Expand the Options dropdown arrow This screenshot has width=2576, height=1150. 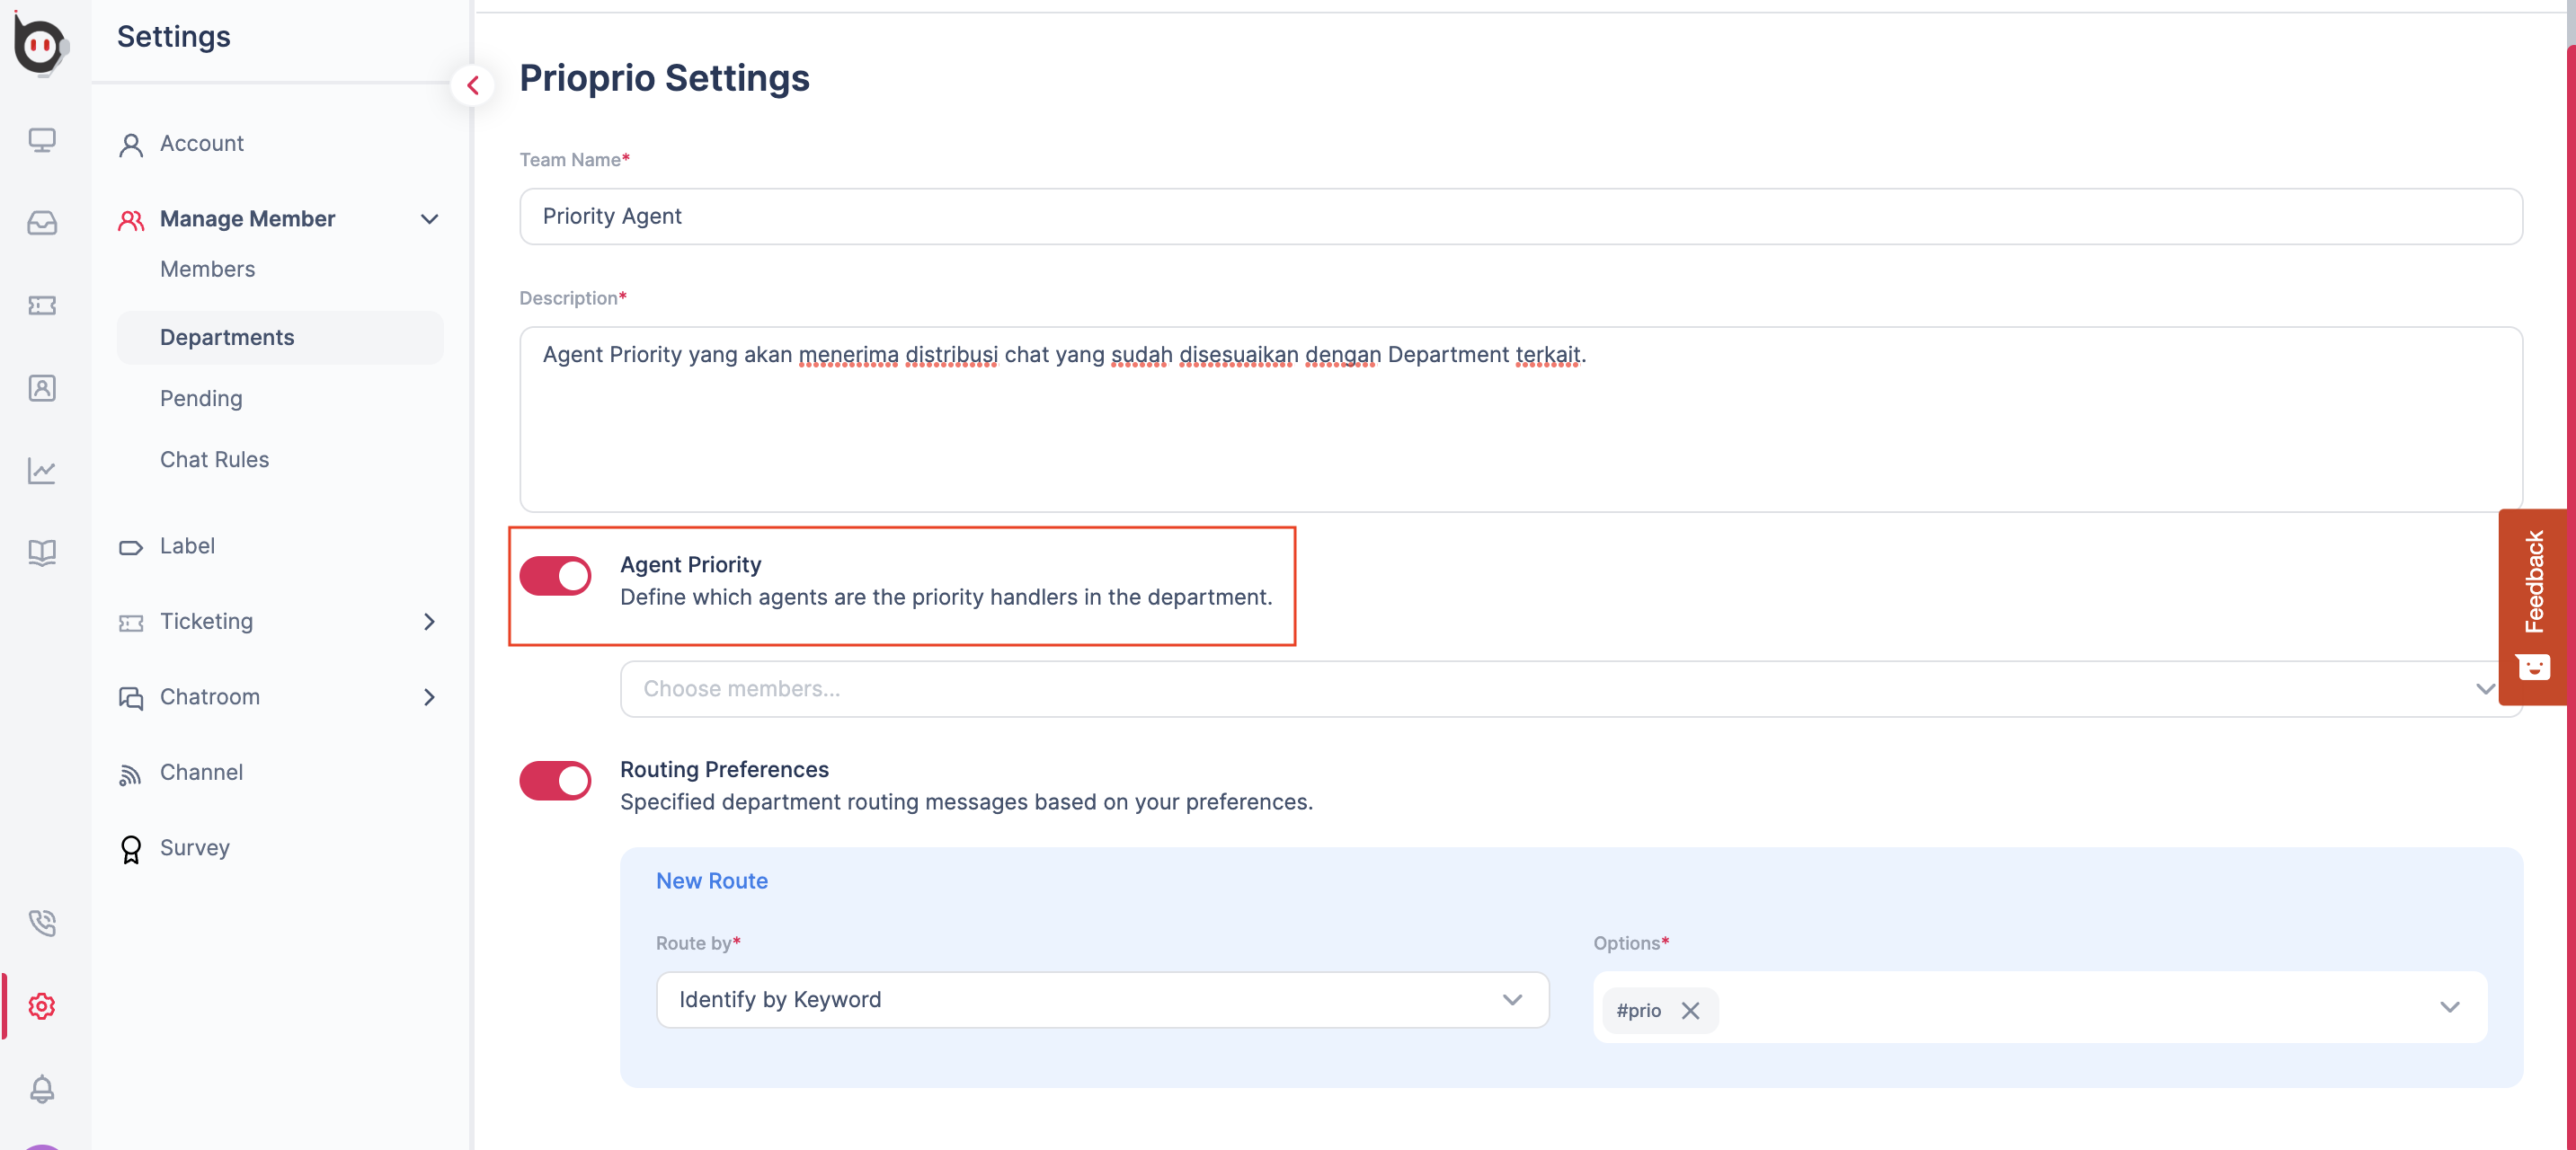[2449, 1007]
